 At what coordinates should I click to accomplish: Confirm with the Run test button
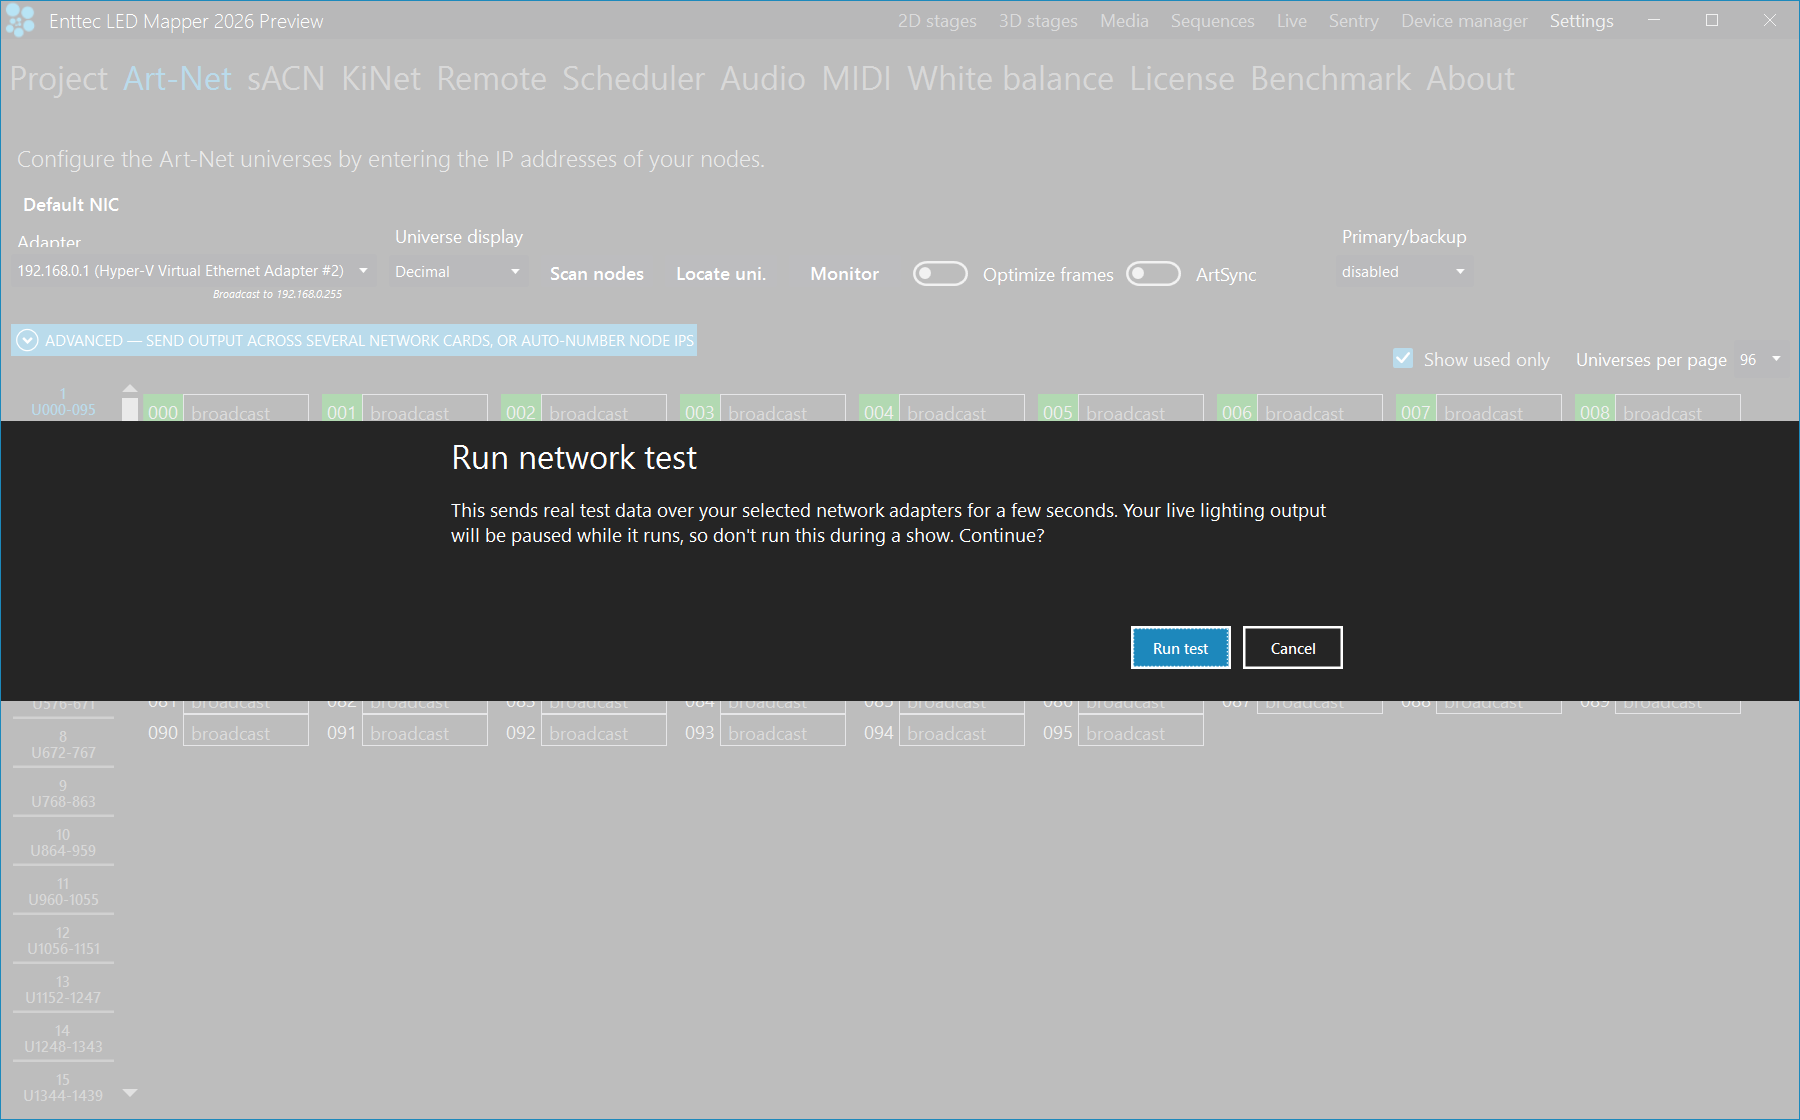pos(1180,648)
